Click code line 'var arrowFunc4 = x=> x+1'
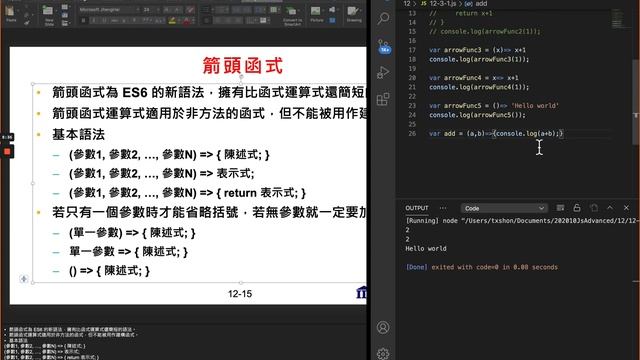 coord(474,78)
